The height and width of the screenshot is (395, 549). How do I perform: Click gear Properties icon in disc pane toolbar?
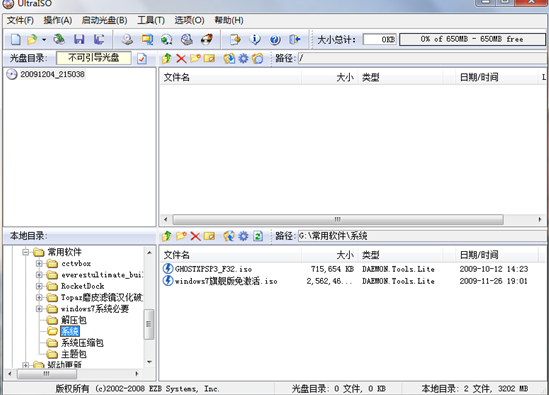pyautogui.click(x=243, y=58)
